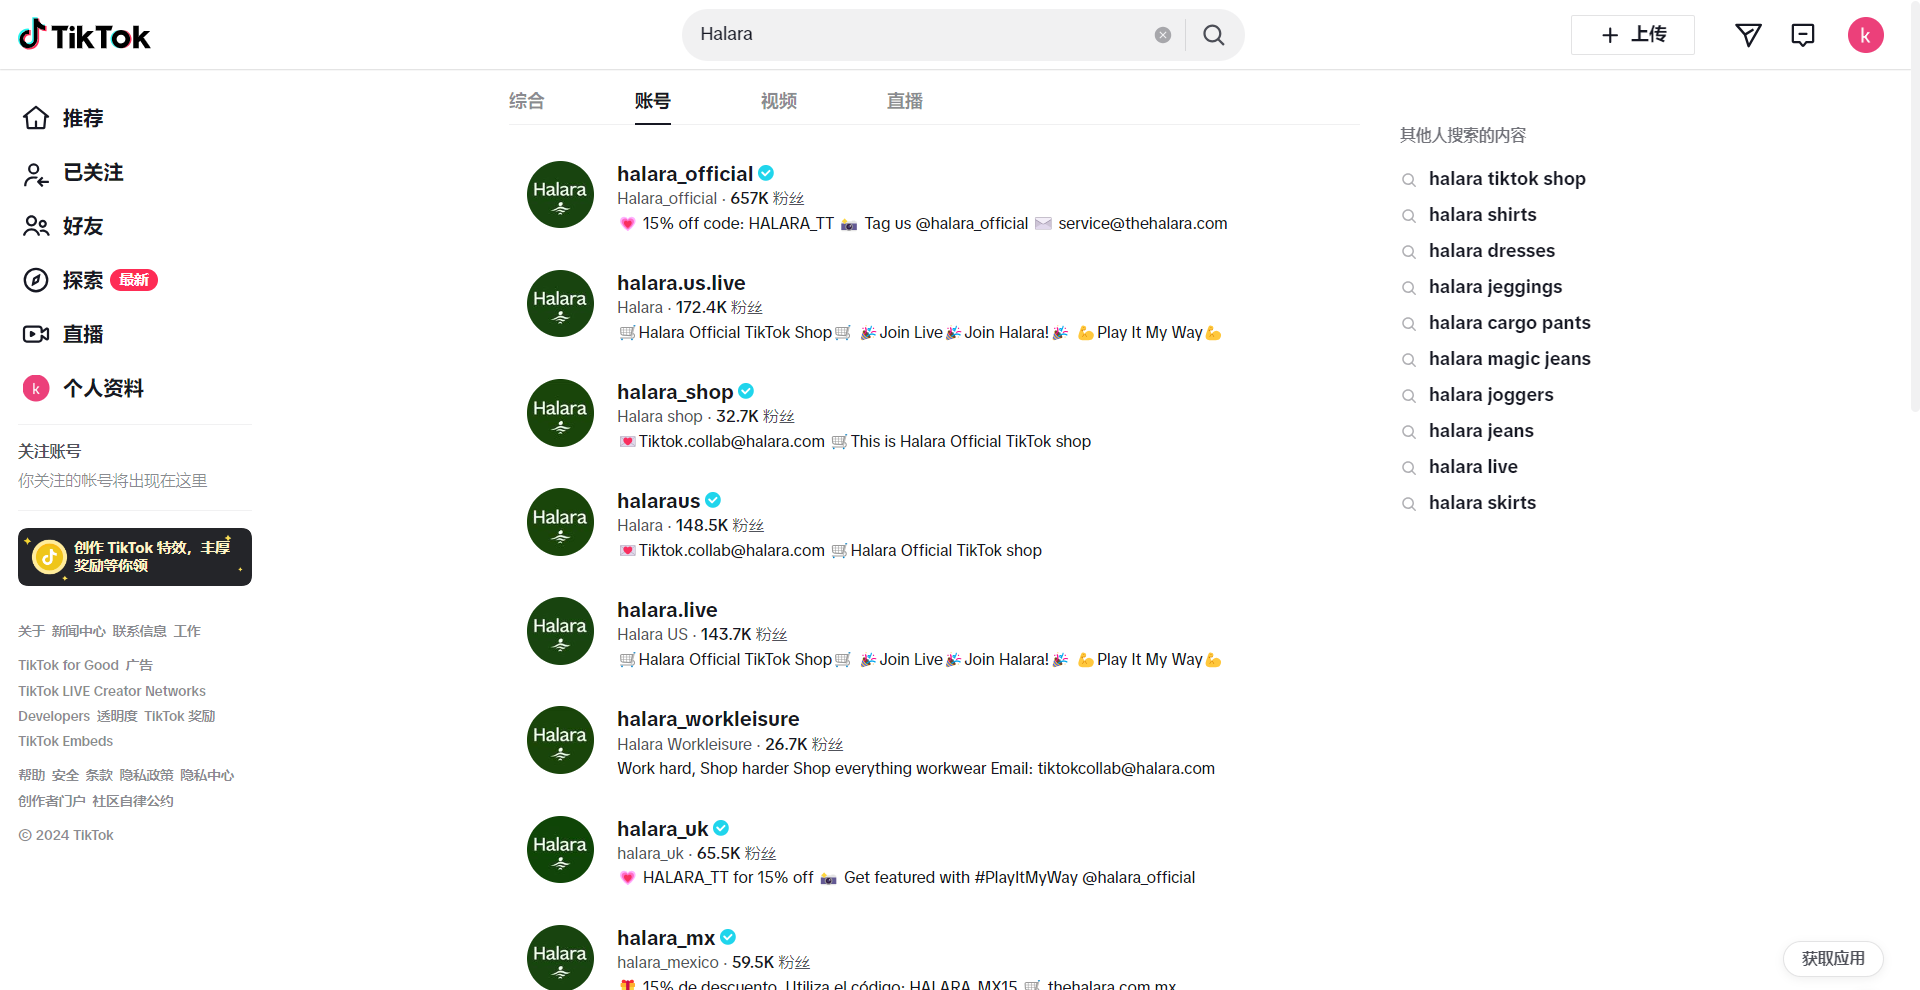
Task: Select the 直播 search results tab
Action: tap(904, 101)
